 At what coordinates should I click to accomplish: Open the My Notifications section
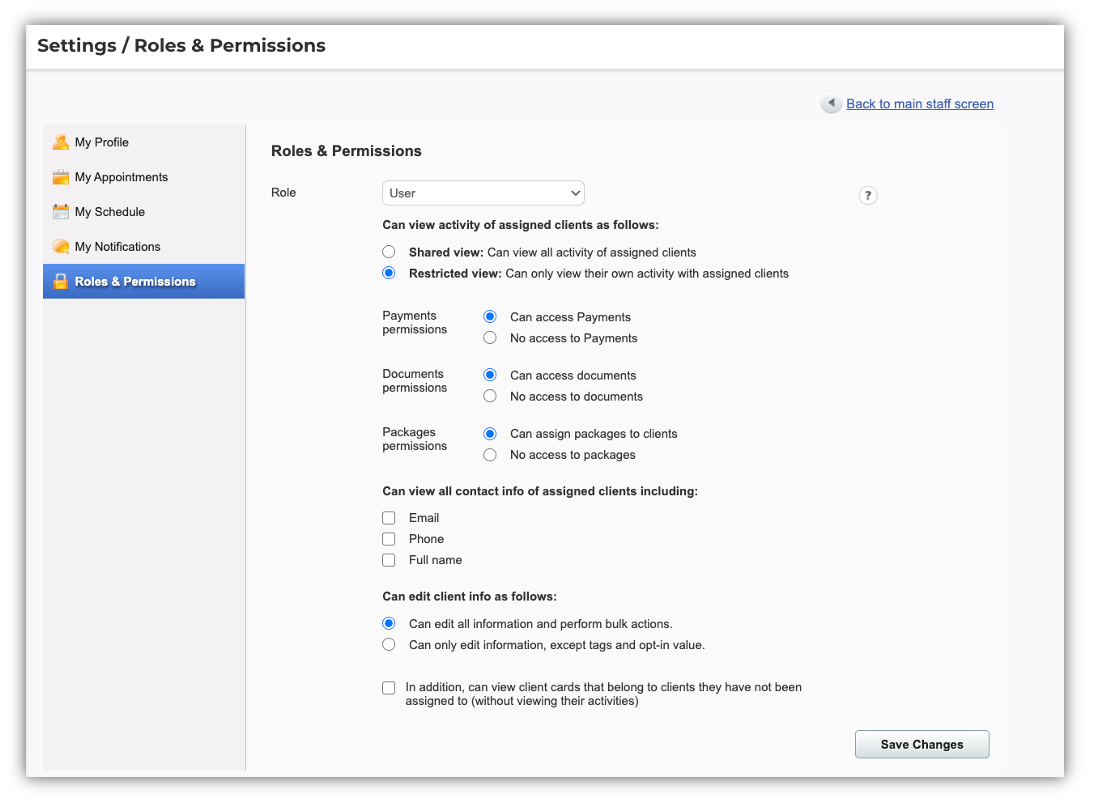click(117, 246)
